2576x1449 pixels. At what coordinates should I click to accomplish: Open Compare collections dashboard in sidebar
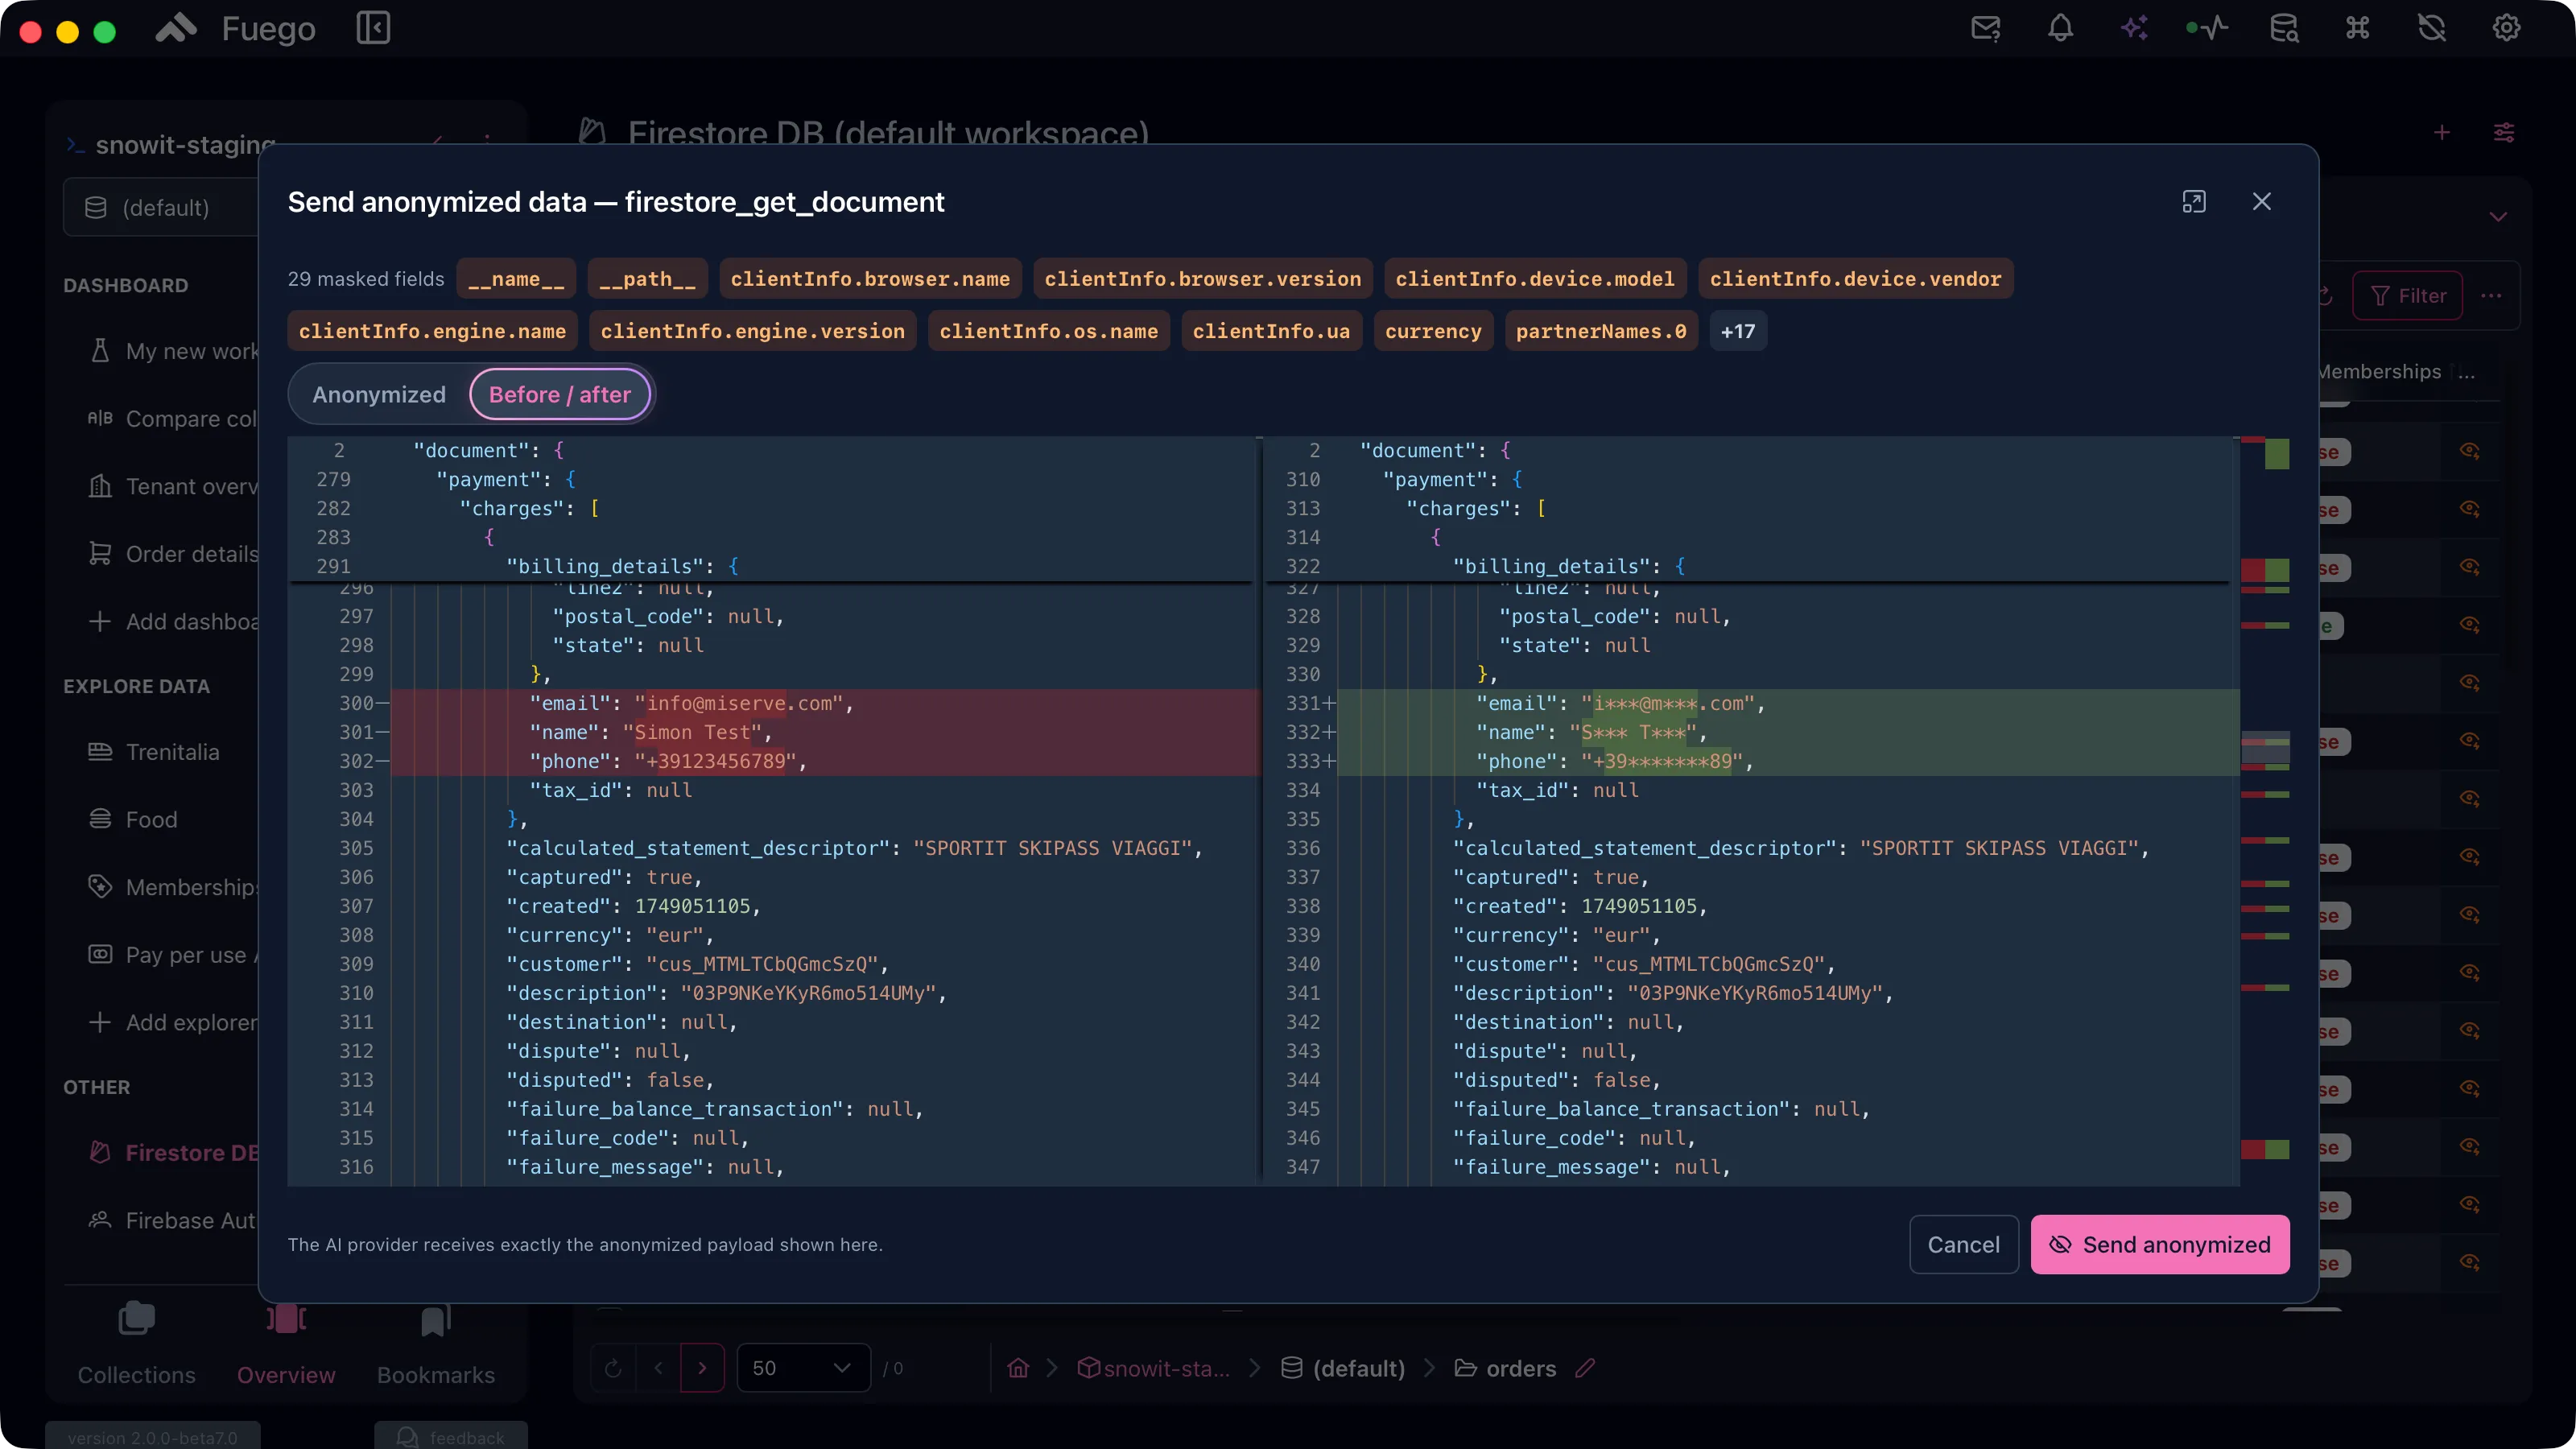pos(172,419)
